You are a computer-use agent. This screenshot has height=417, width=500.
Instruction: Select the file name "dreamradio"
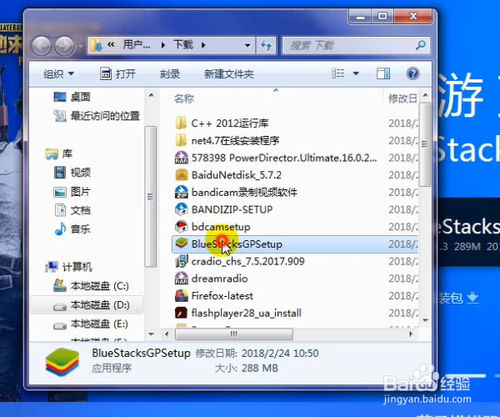tap(219, 278)
